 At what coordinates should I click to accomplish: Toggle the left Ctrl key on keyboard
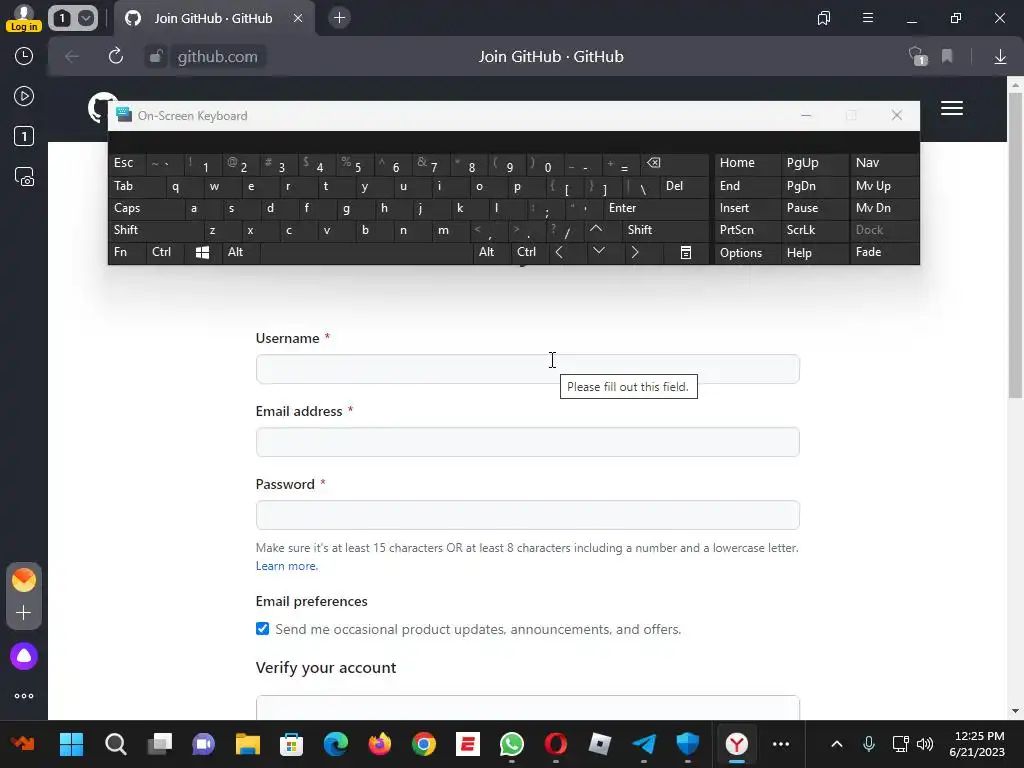click(x=165, y=252)
